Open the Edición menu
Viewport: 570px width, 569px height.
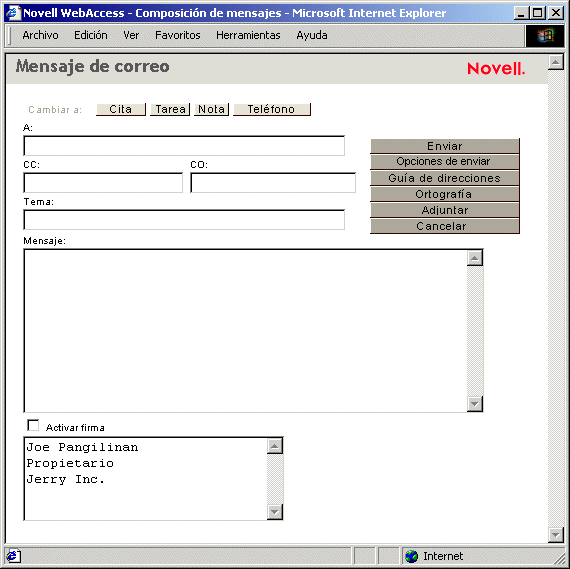91,35
